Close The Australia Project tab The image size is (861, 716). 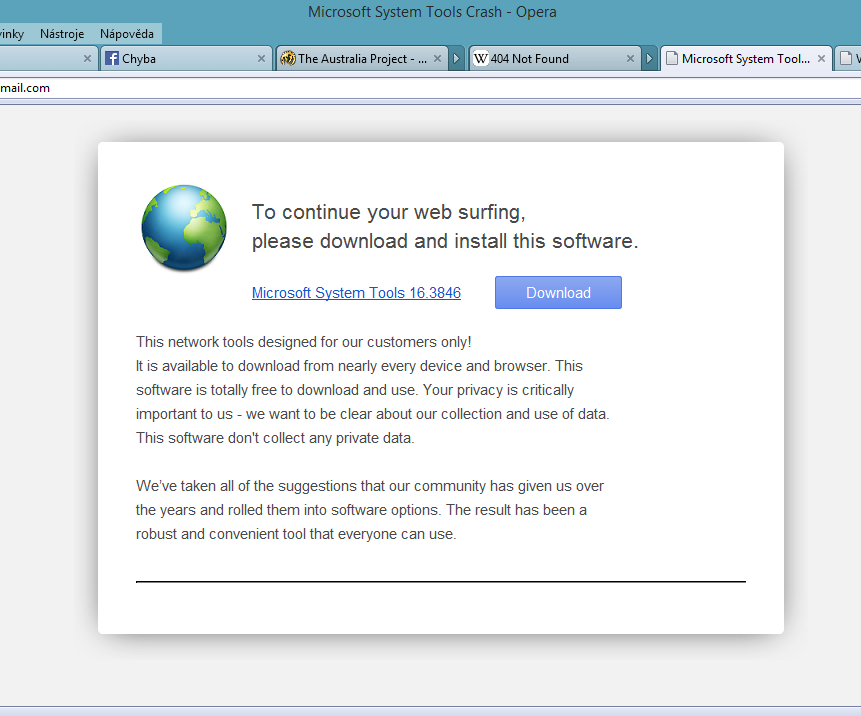point(437,59)
